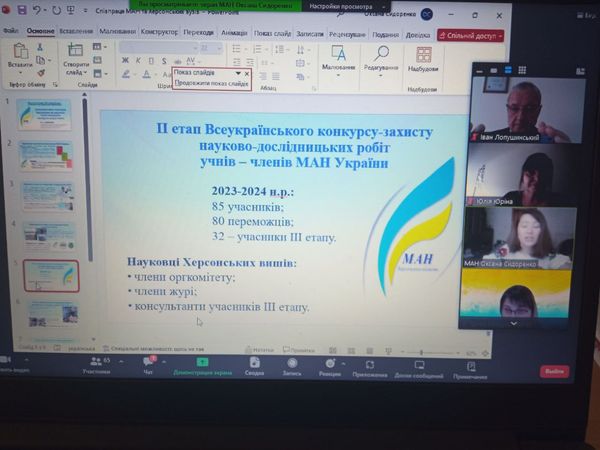Image resolution: width=600 pixels, height=450 pixels.
Task: Open the font size combo box
Action: coord(211,48)
